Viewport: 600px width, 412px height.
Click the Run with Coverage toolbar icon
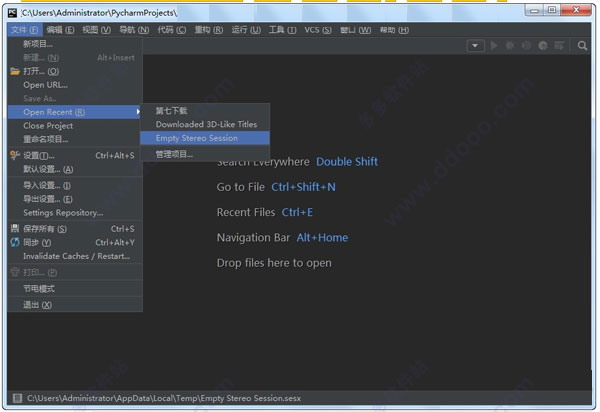(526, 46)
